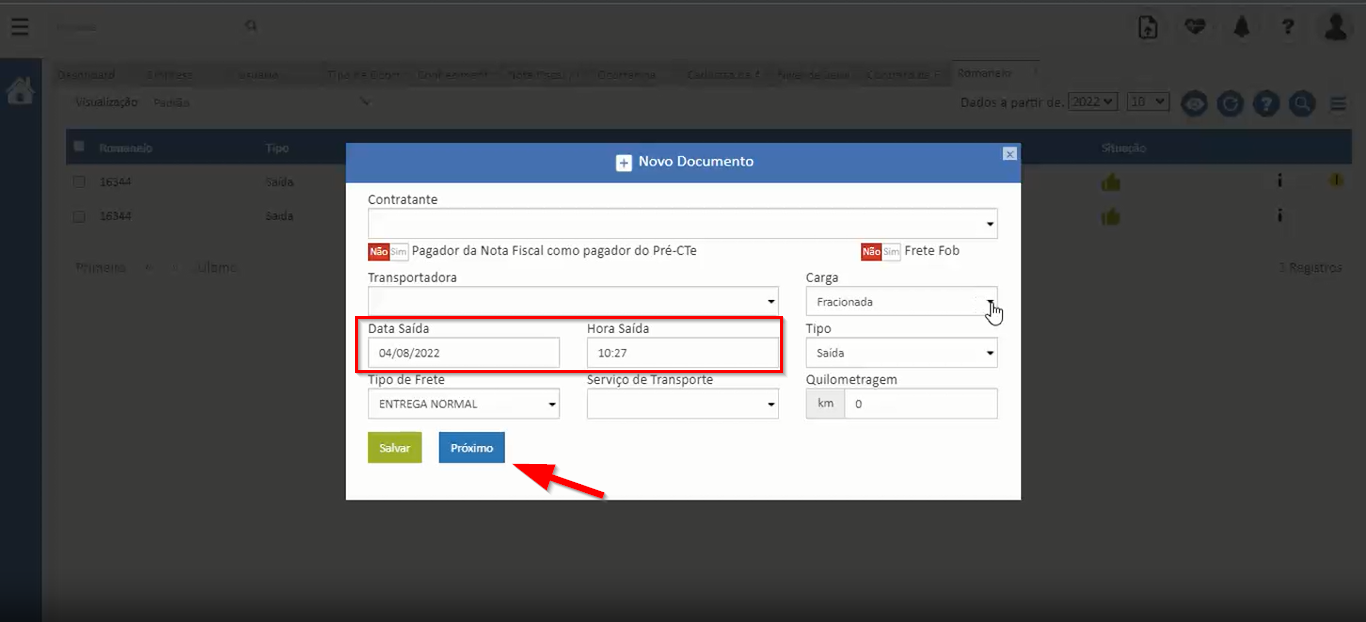The image size is (1366, 622).
Task: Click the Próximo button
Action: pyautogui.click(x=471, y=448)
